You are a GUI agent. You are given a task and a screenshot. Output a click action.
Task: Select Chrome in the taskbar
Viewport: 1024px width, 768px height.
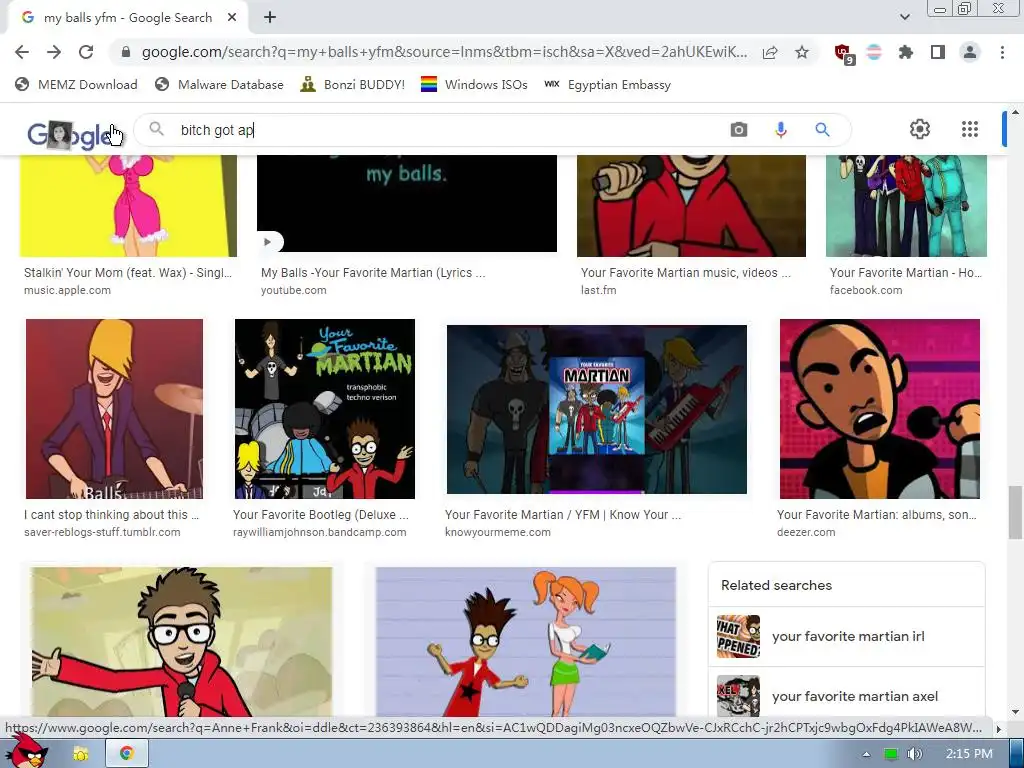pyautogui.click(x=127, y=754)
